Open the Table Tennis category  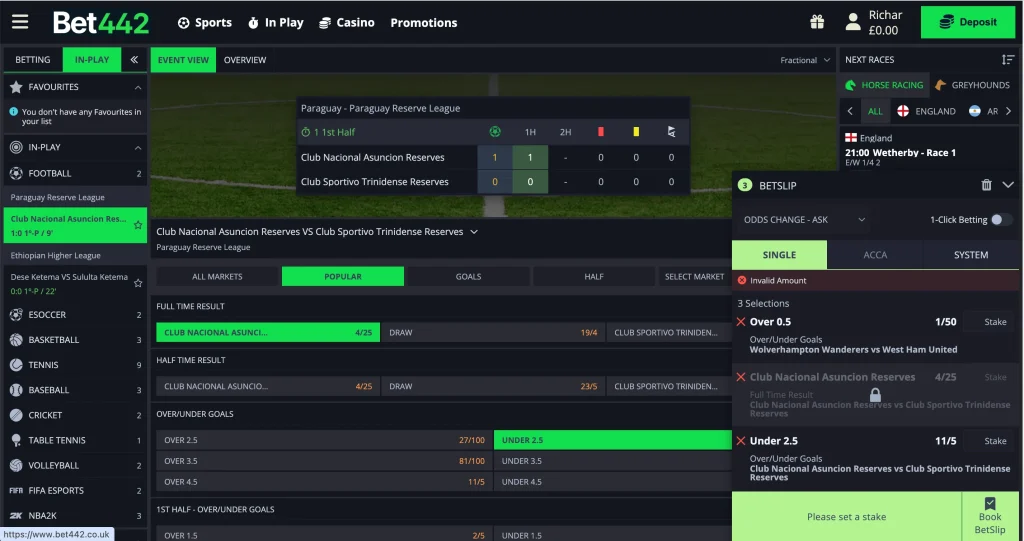(x=75, y=440)
